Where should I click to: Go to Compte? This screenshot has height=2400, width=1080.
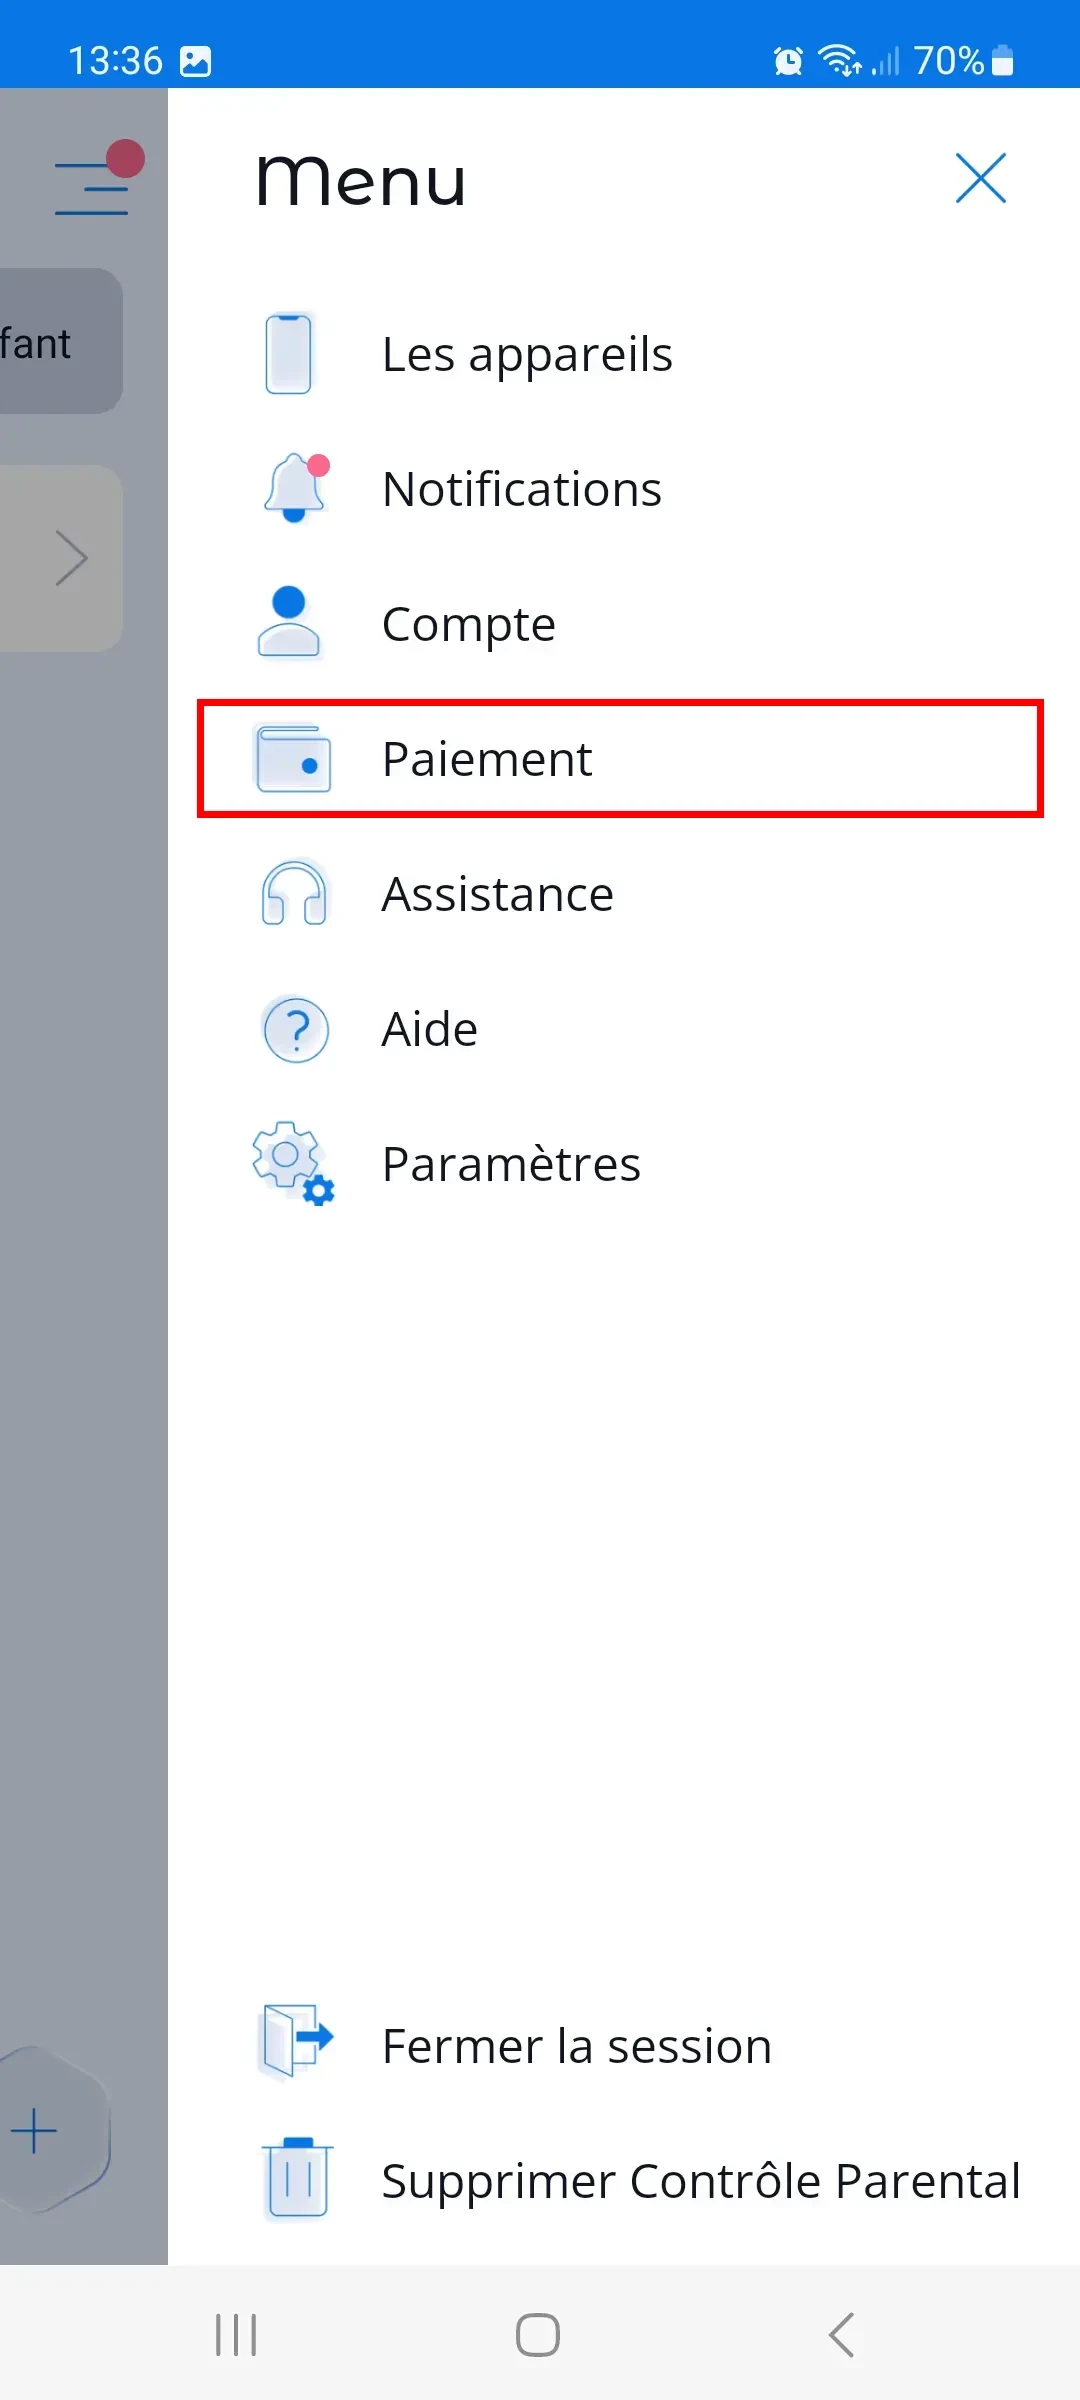pyautogui.click(x=469, y=624)
